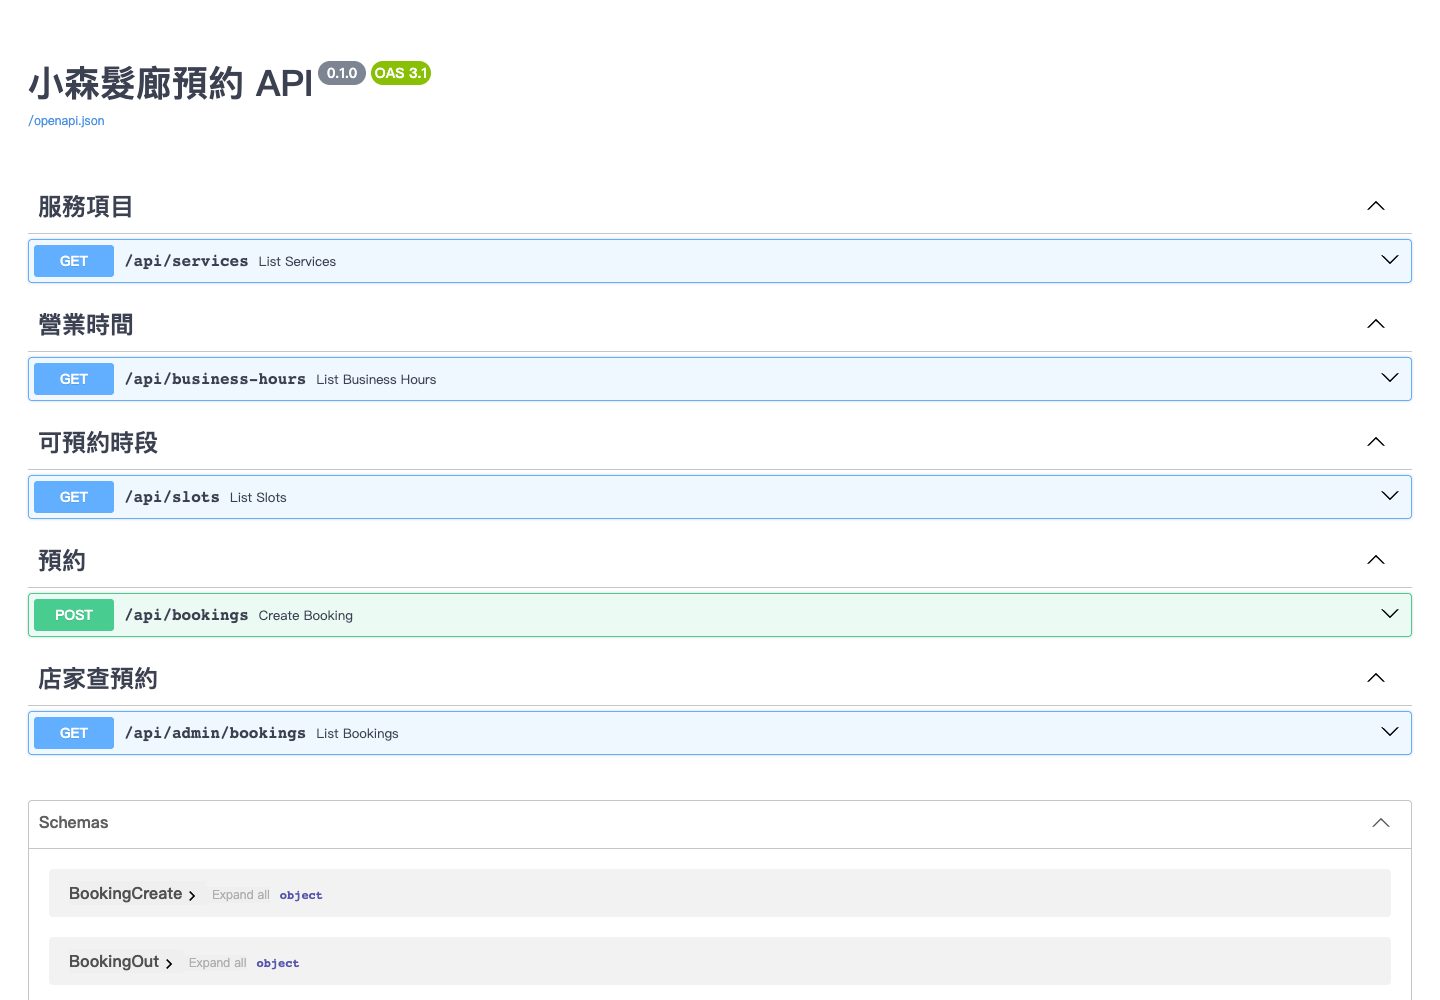Collapse the 可預約時段 section
This screenshot has height=1000, width=1440.
1376,442
